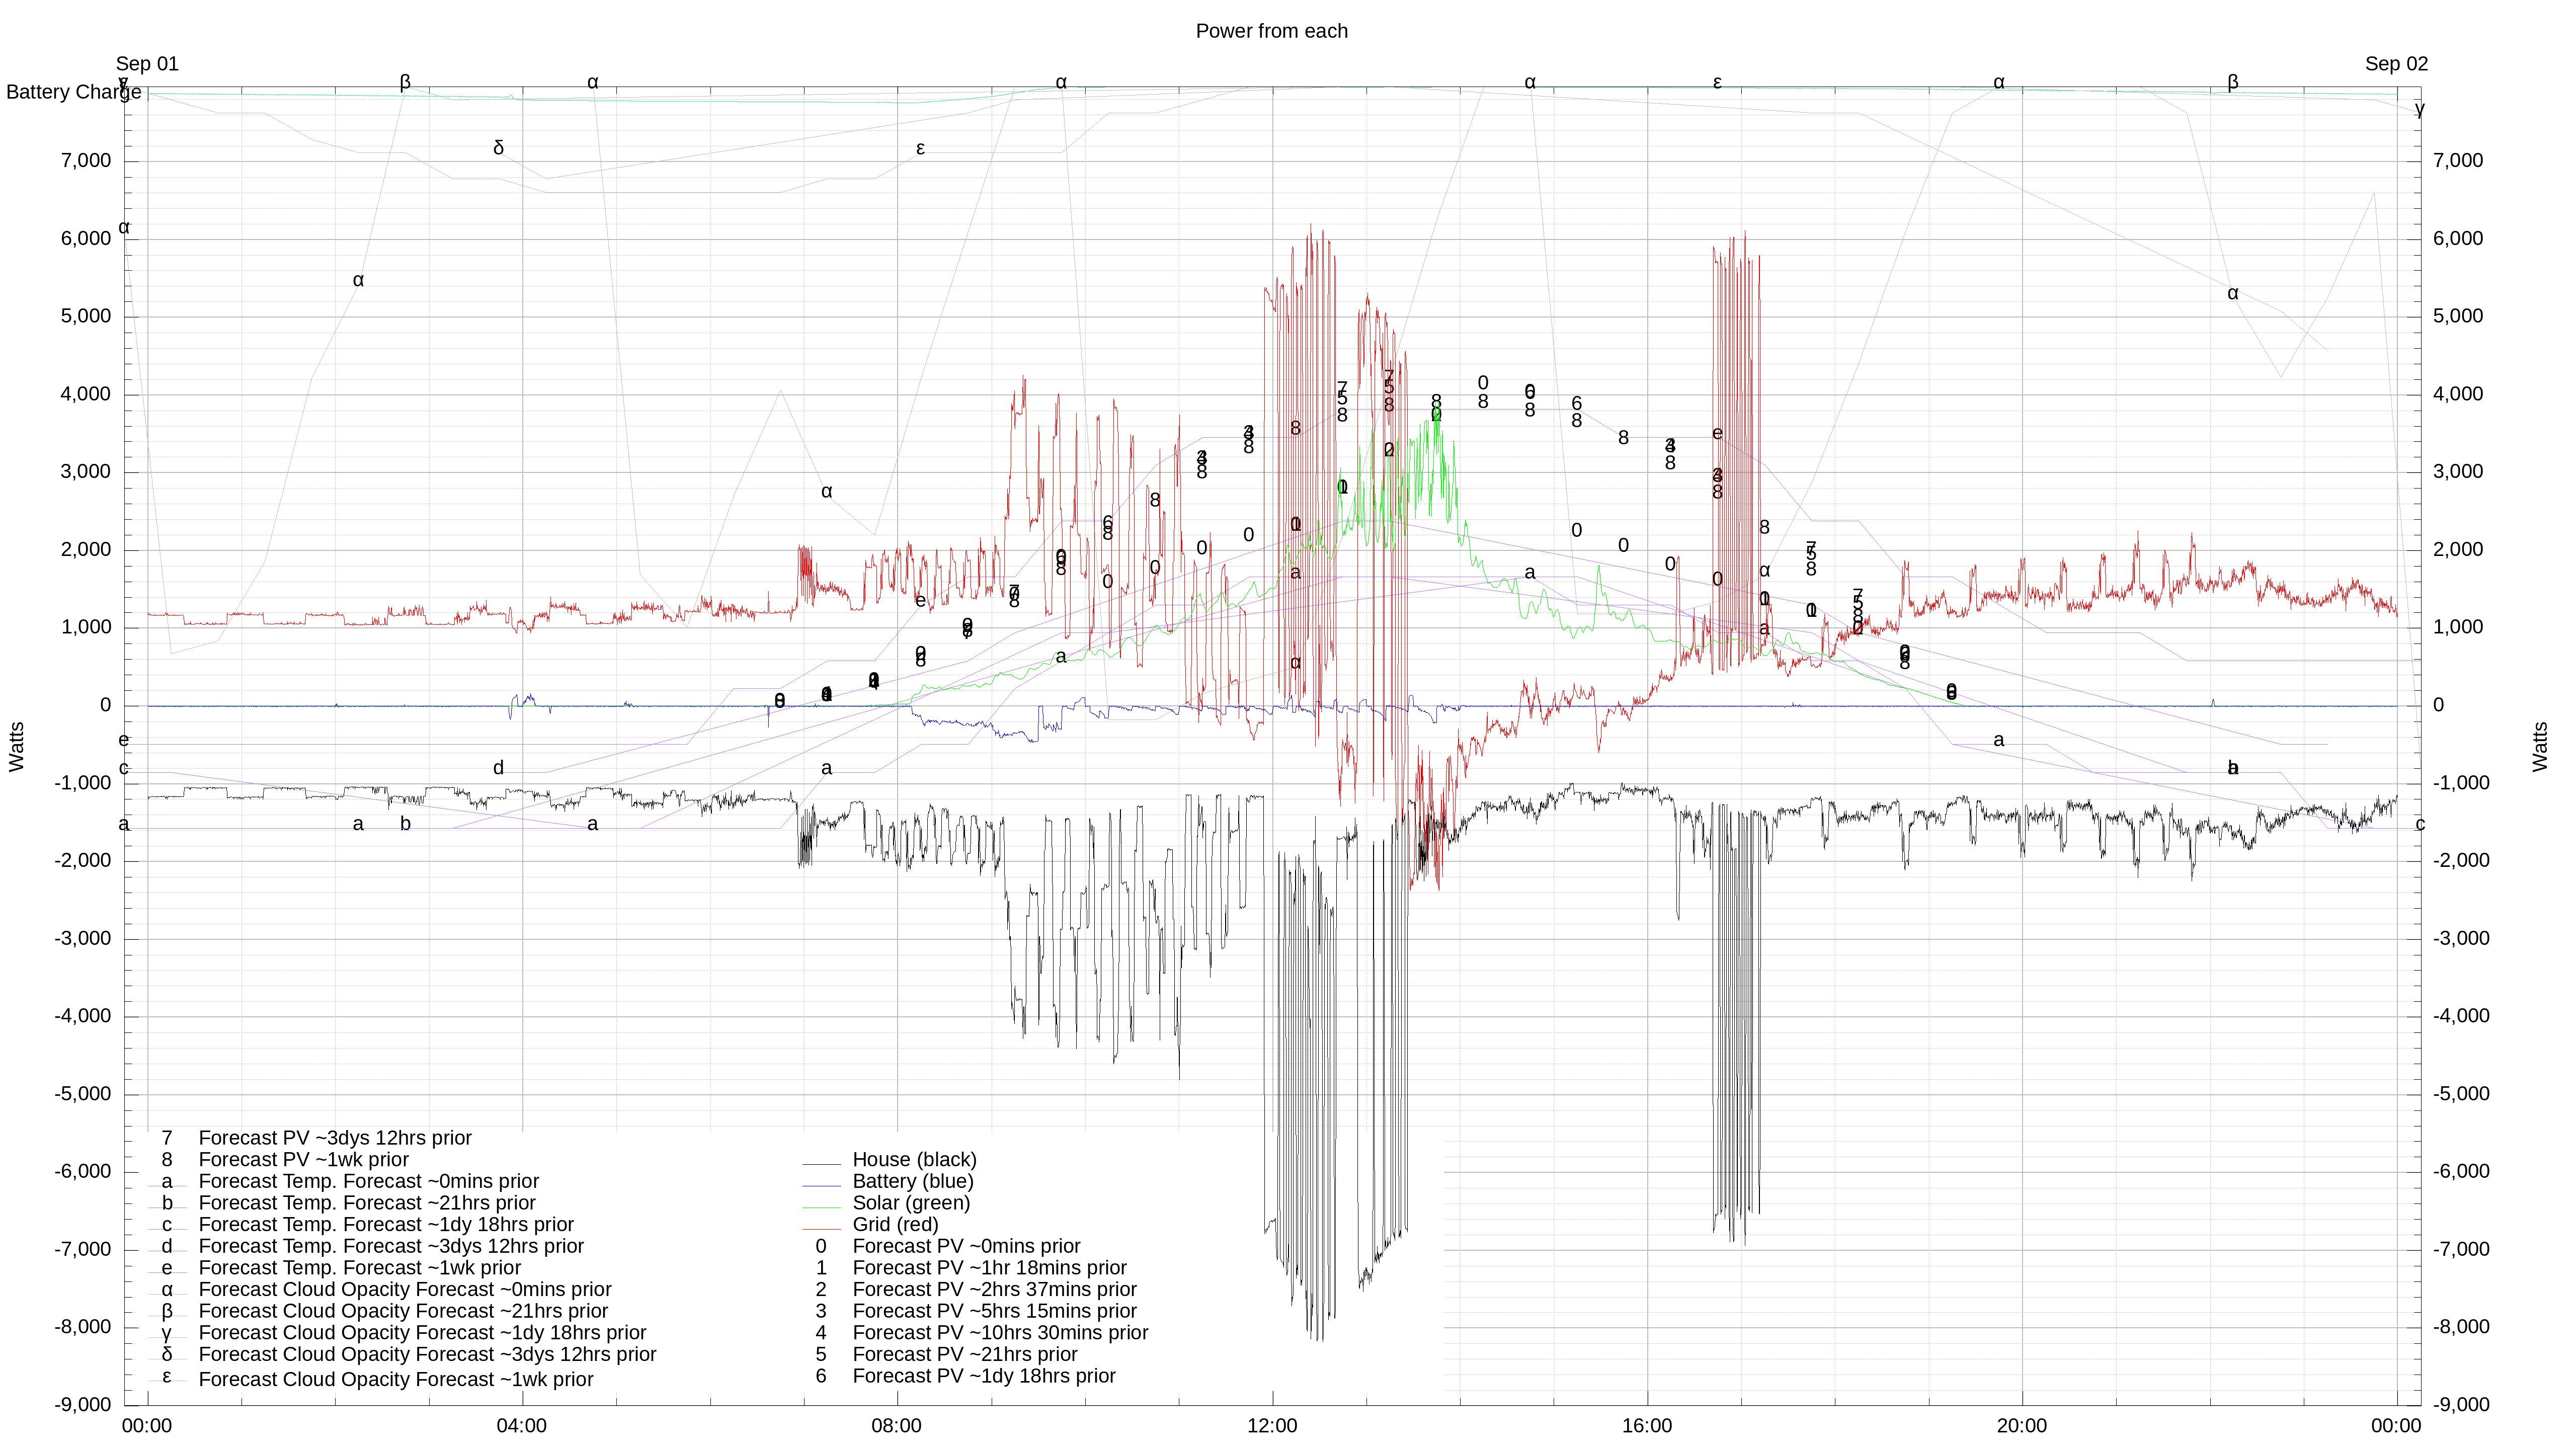Click legend entry 'Forecast Cloud Opacity Forecast ~3dys 12hrs prior'
Screen dimensions: 2576x1449
(x=427, y=1355)
